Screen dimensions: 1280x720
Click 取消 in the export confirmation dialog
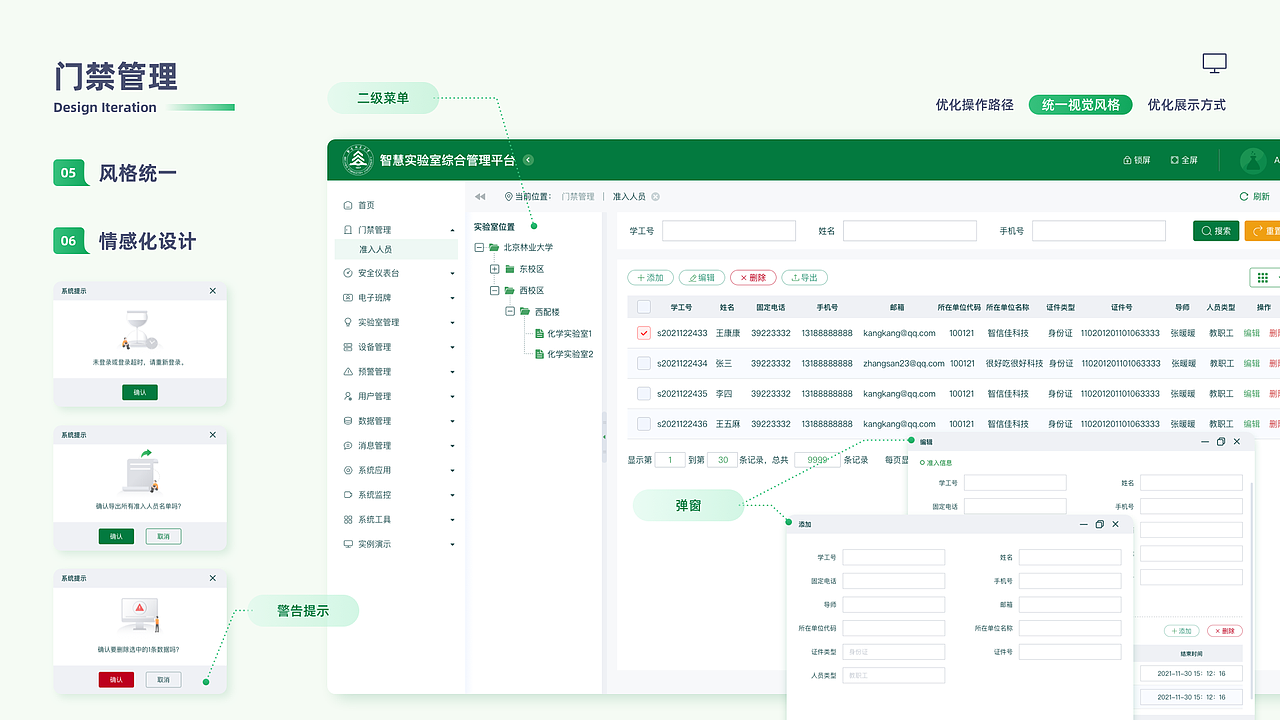(x=163, y=536)
